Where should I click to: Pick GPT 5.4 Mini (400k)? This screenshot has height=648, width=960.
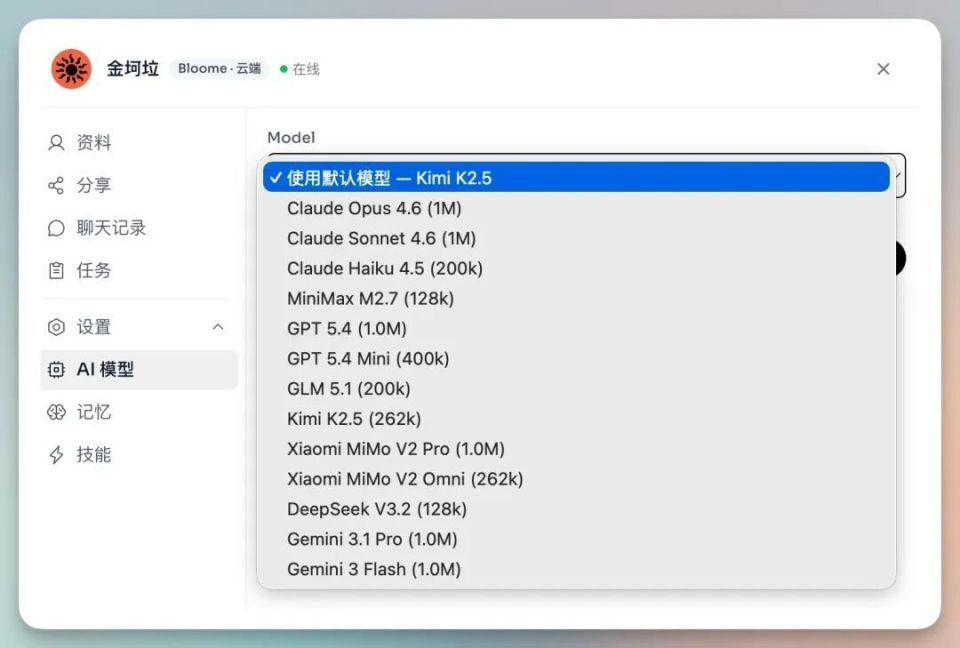368,359
